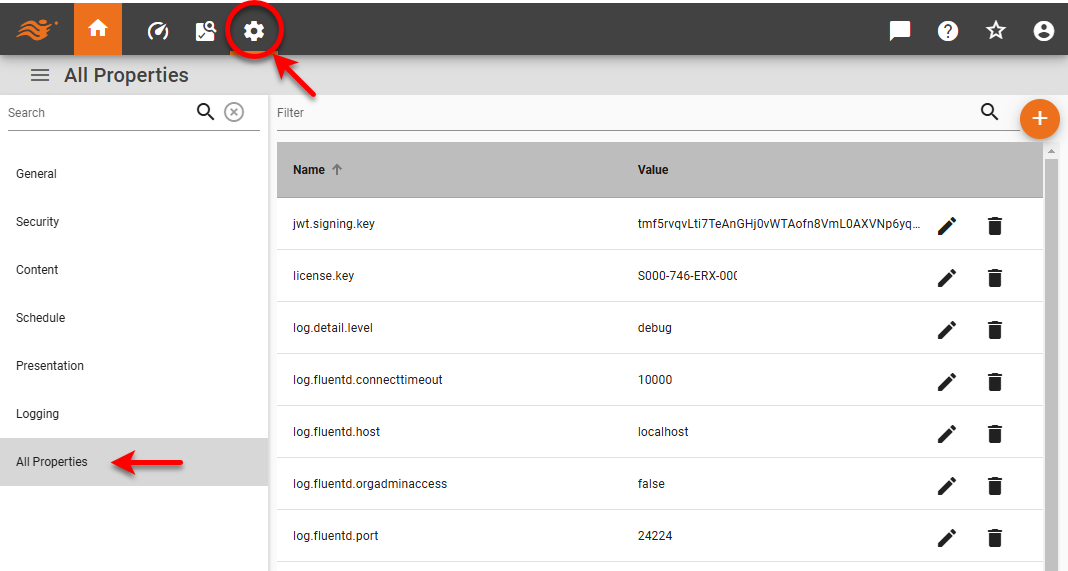Viewport: 1068px width, 571px height.
Task: Click the favorites star icon
Action: tap(996, 31)
